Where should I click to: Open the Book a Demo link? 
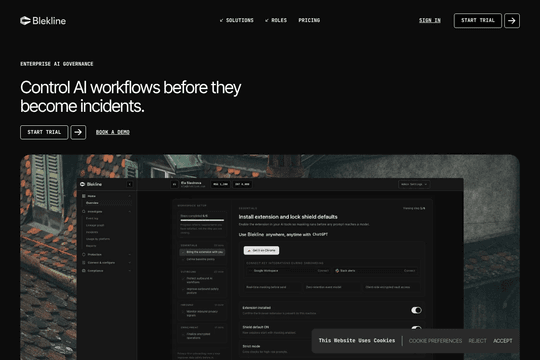[x=113, y=132]
